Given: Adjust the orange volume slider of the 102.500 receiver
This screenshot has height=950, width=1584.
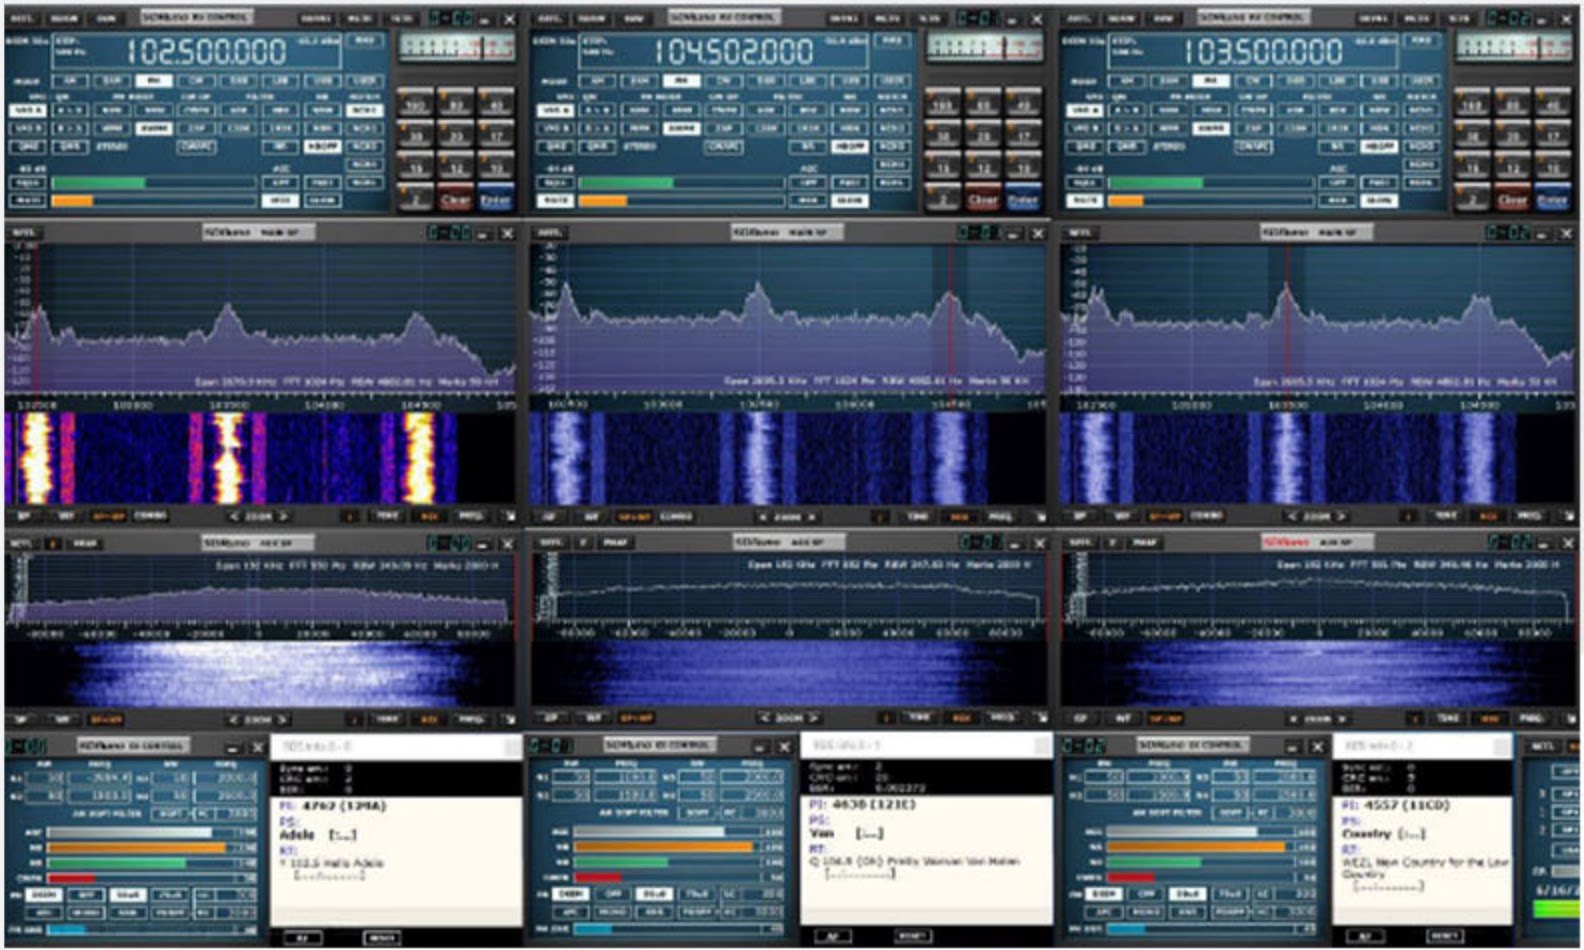Looking at the screenshot, I should [x=153, y=200].
